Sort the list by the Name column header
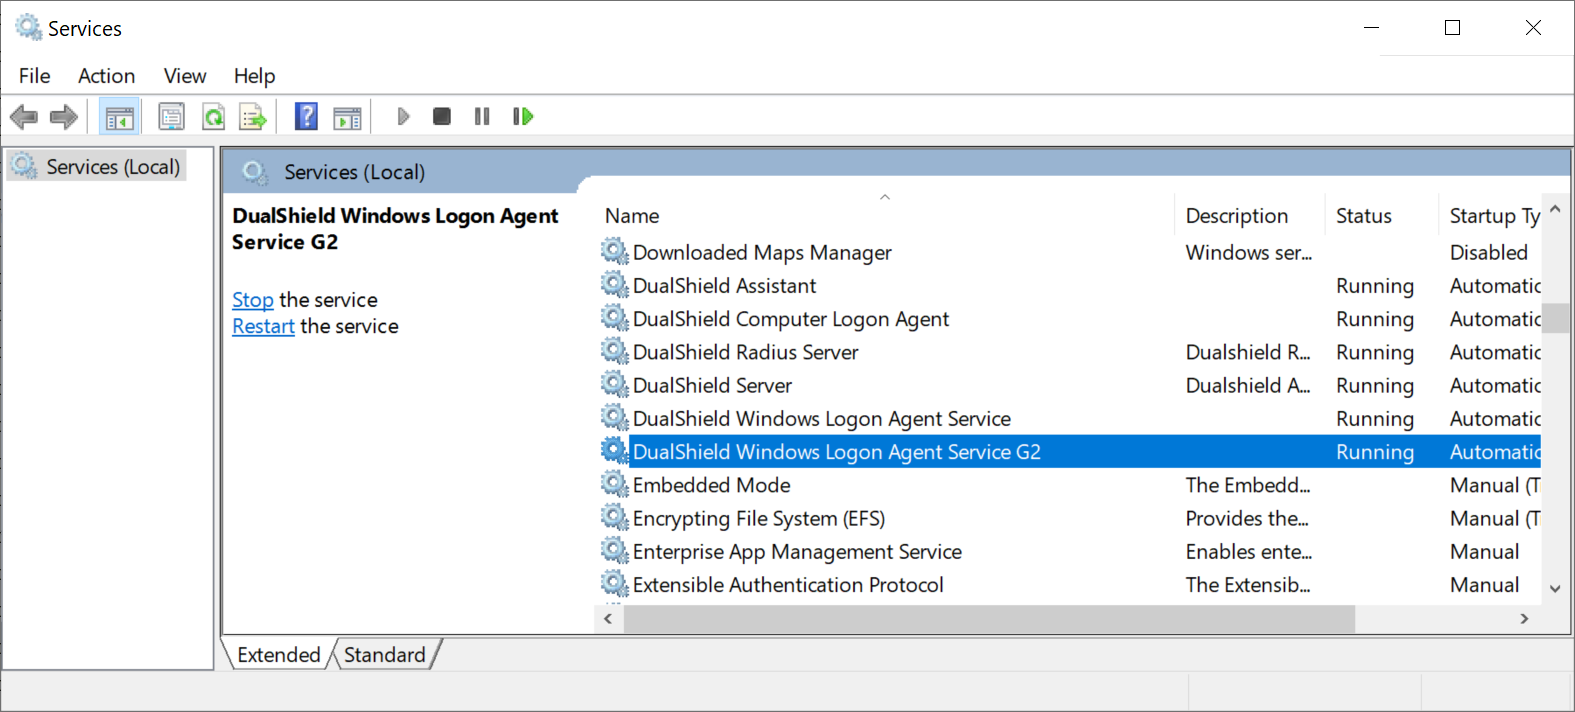 click(632, 216)
